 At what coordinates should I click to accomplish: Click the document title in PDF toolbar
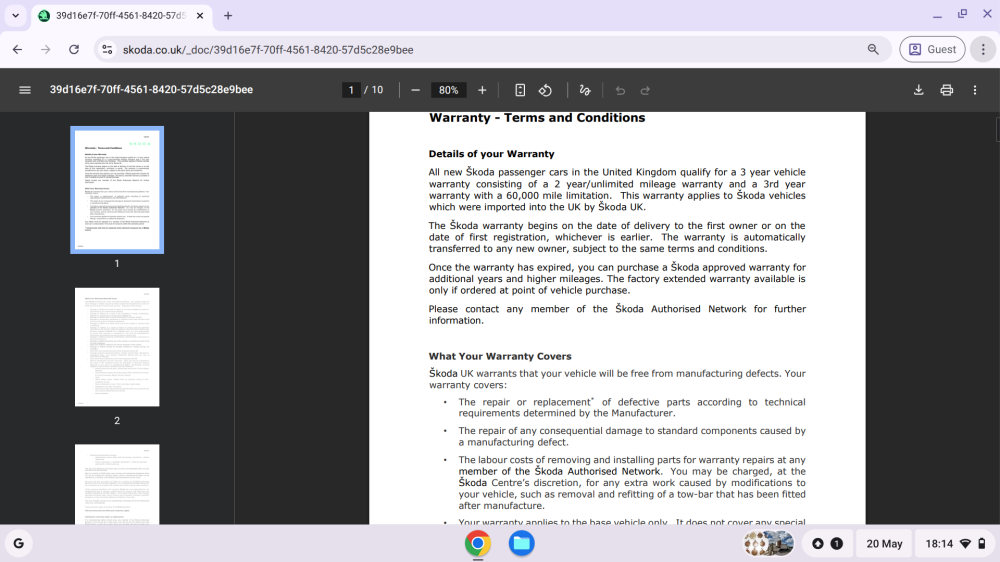151,90
